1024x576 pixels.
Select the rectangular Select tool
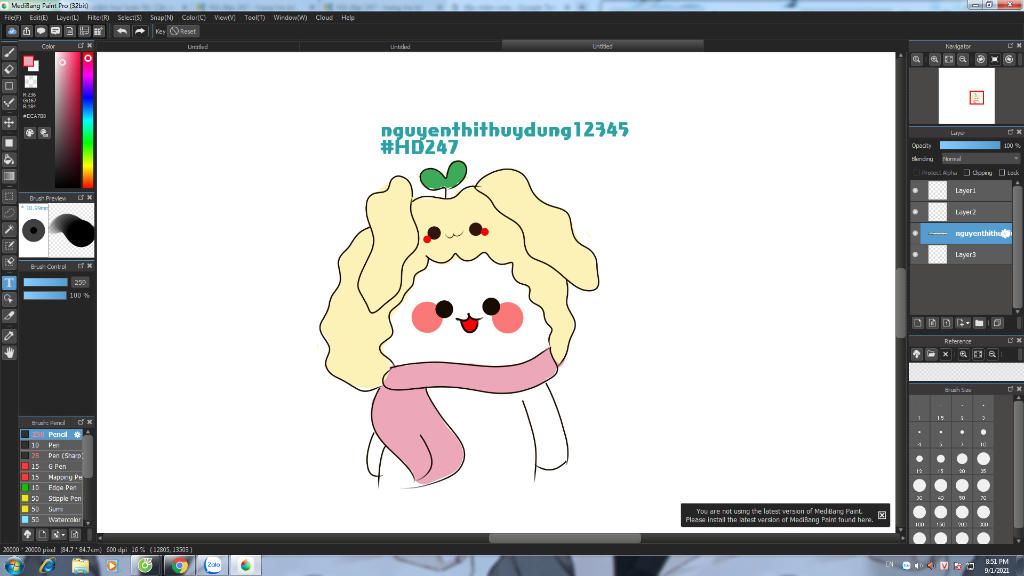coord(9,196)
